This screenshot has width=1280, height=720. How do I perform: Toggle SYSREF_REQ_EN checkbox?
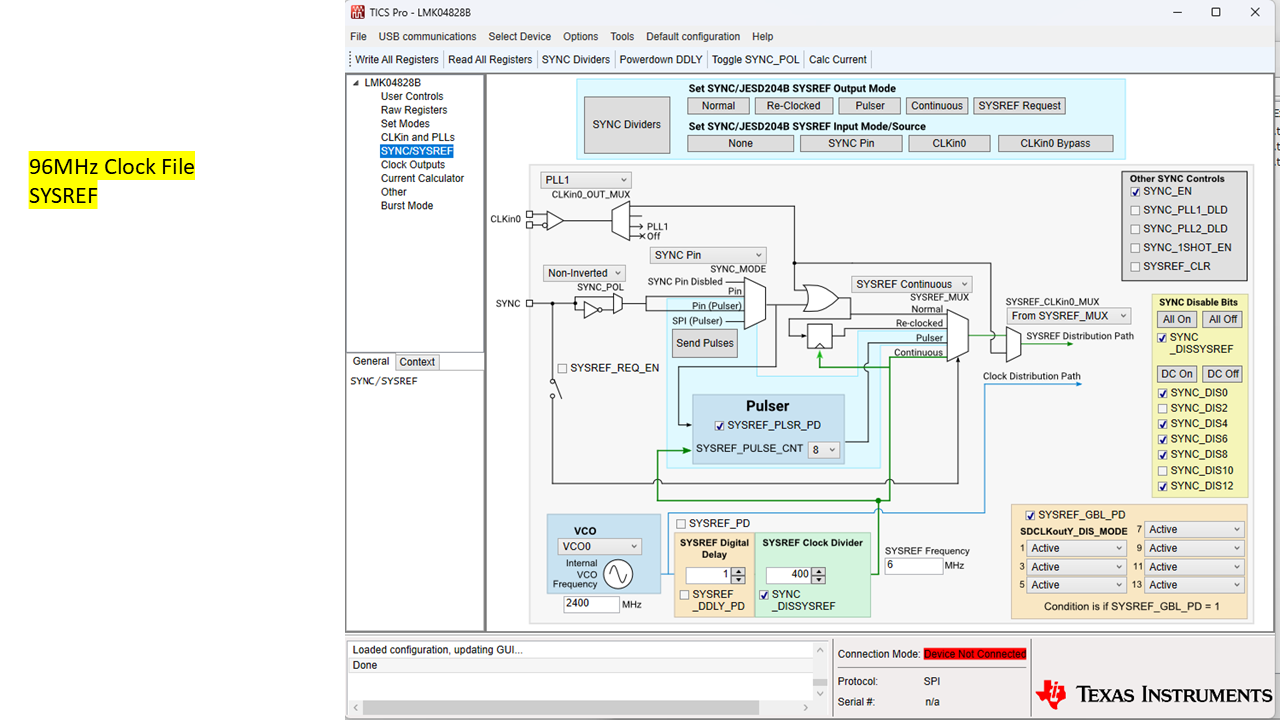pyautogui.click(x=562, y=368)
